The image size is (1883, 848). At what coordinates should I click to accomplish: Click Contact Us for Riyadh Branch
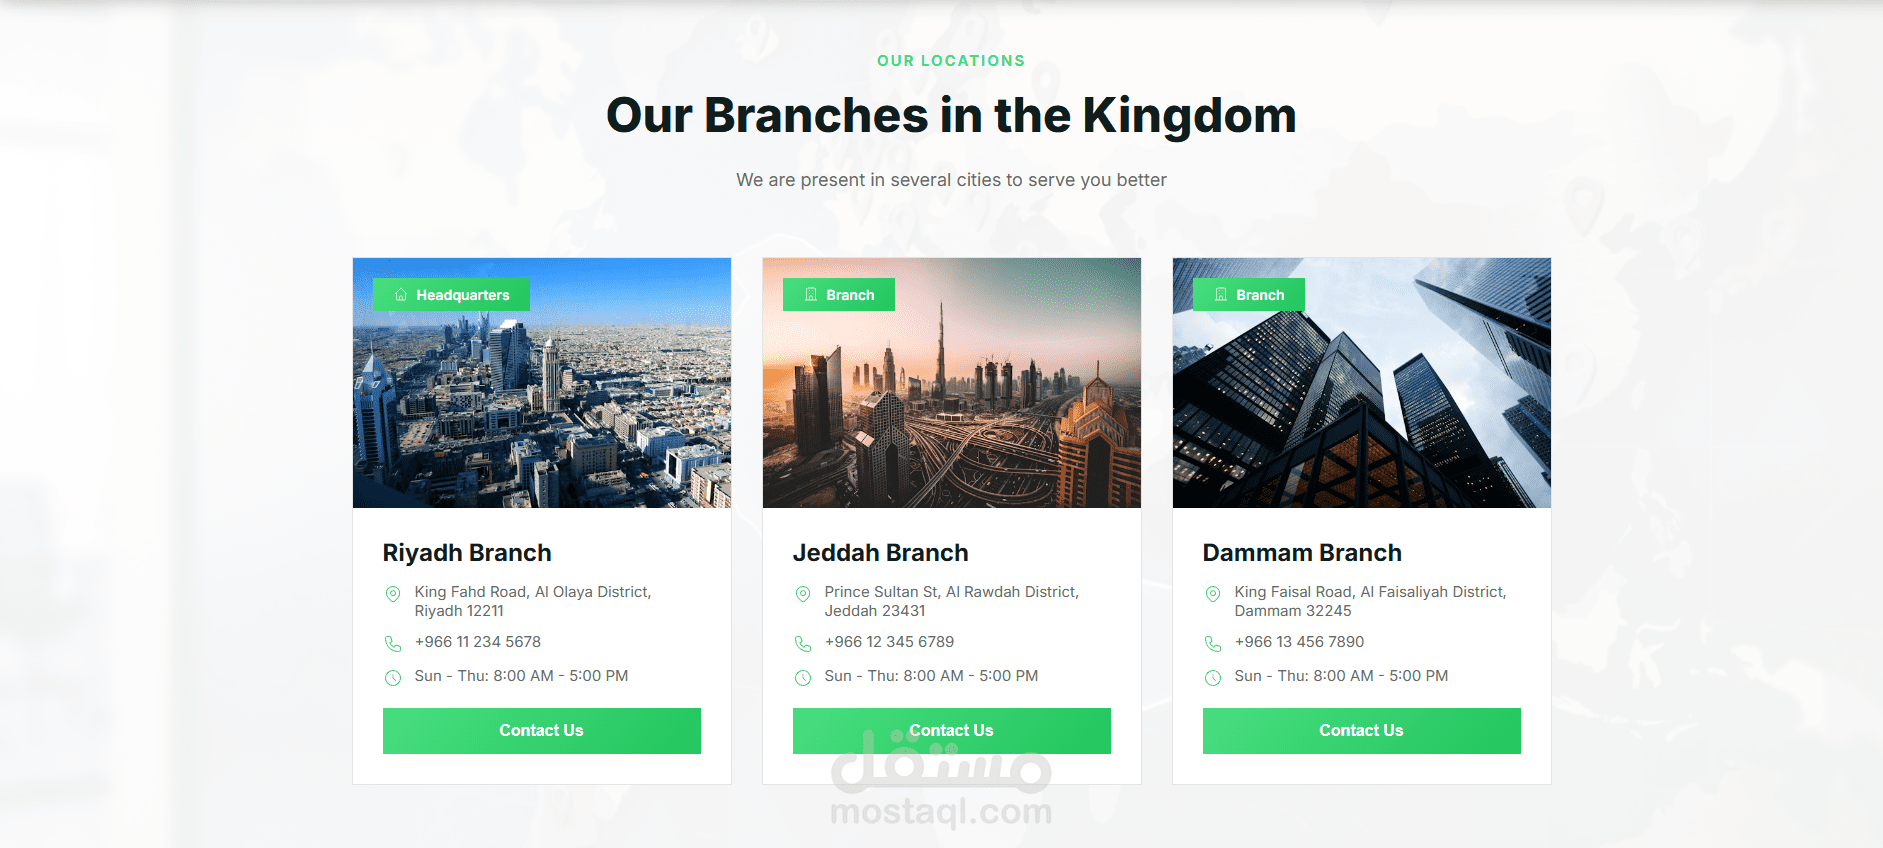point(542,731)
